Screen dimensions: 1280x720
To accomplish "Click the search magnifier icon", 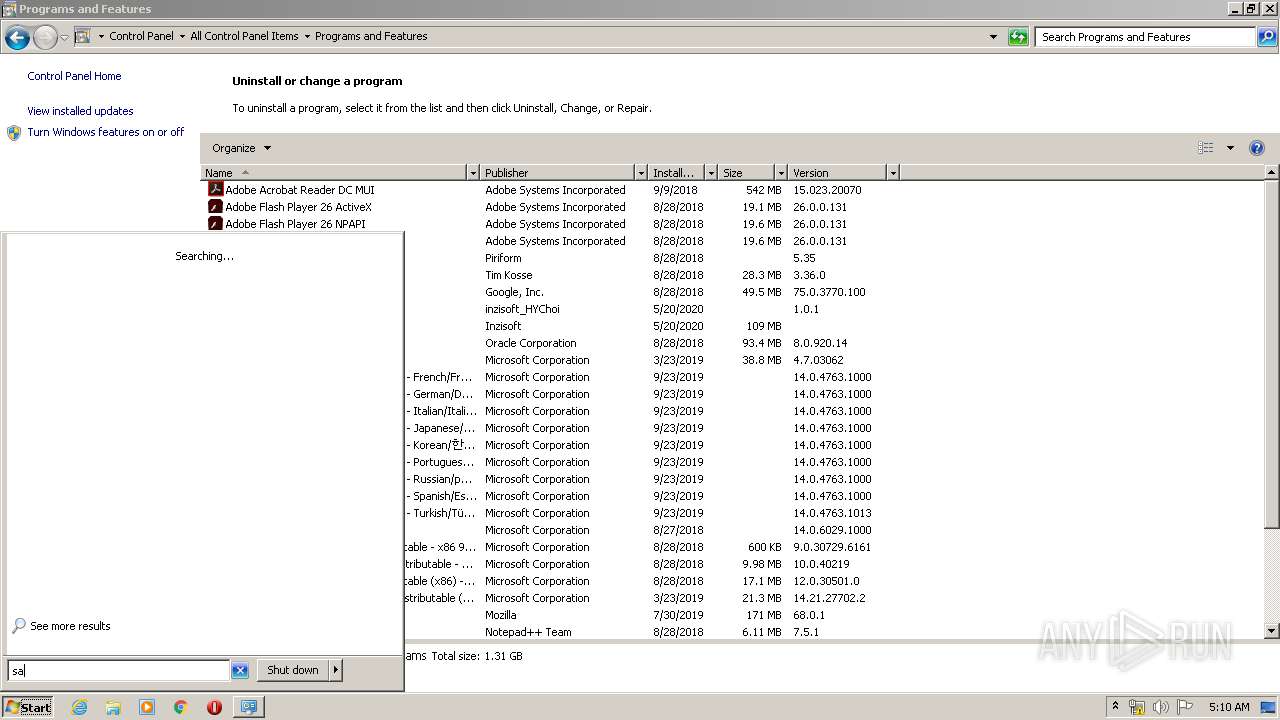I will [x=1266, y=37].
